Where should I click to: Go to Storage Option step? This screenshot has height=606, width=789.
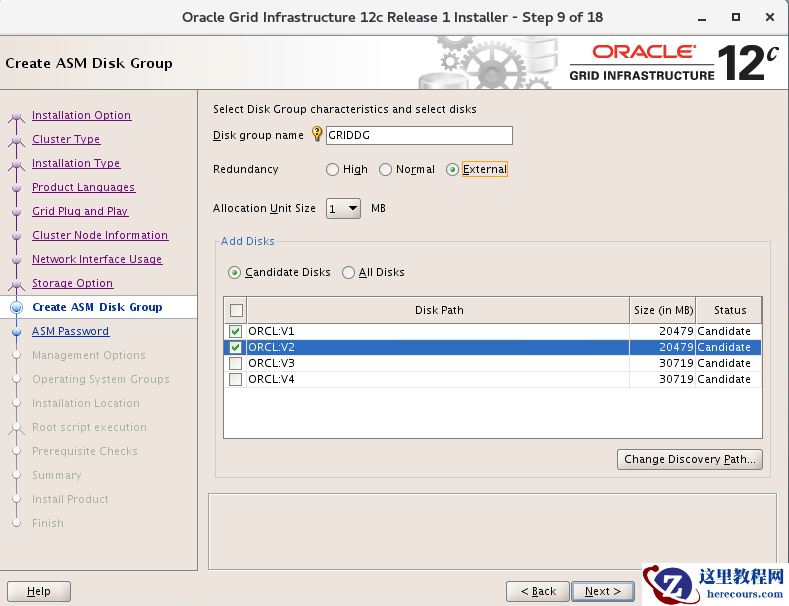tap(72, 283)
